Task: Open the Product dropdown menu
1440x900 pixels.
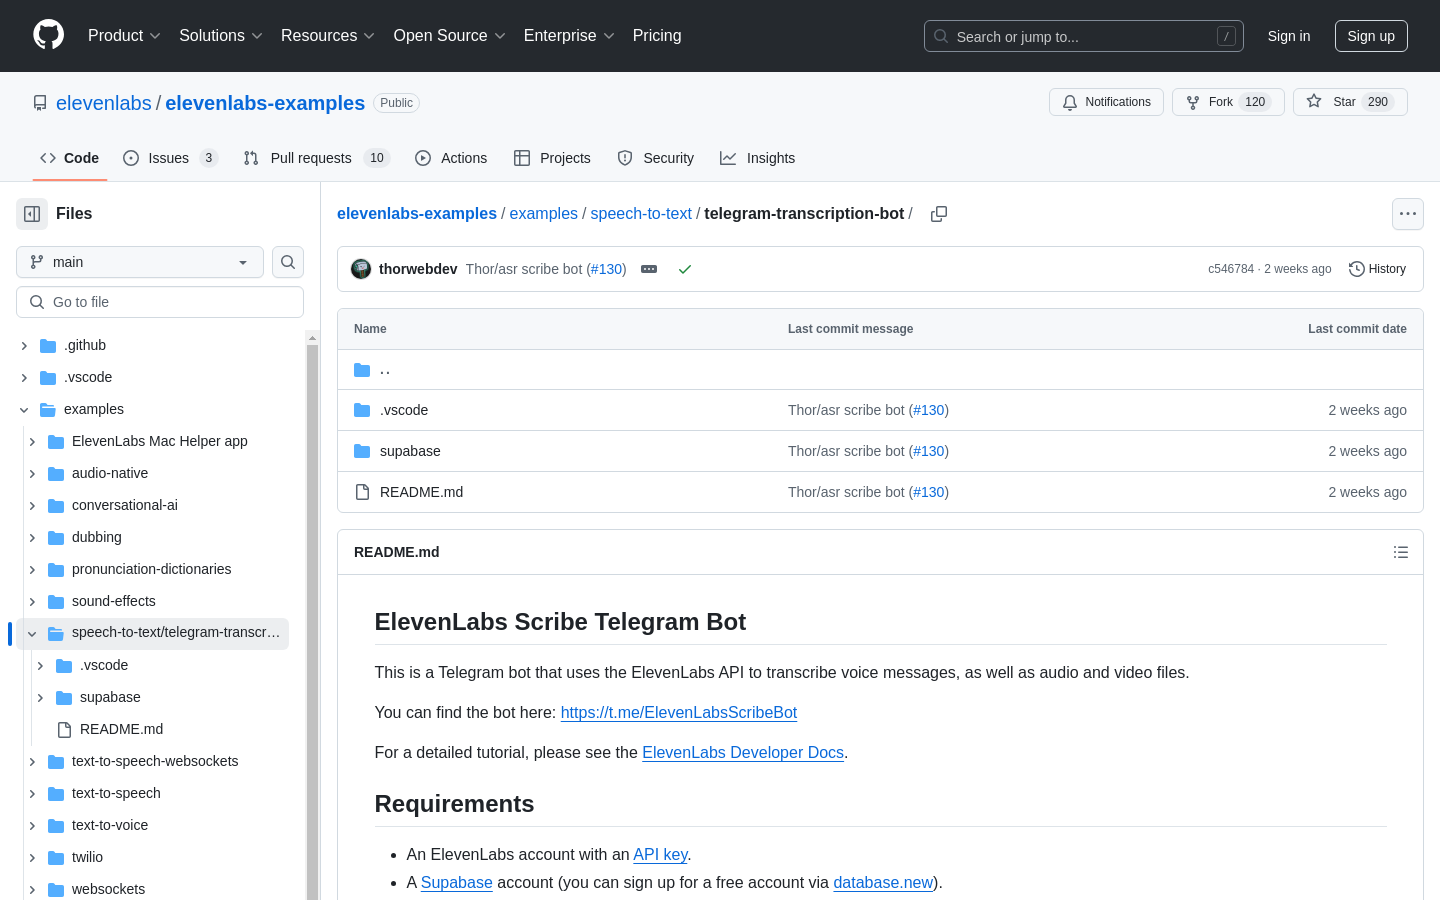Action: pyautogui.click(x=124, y=35)
